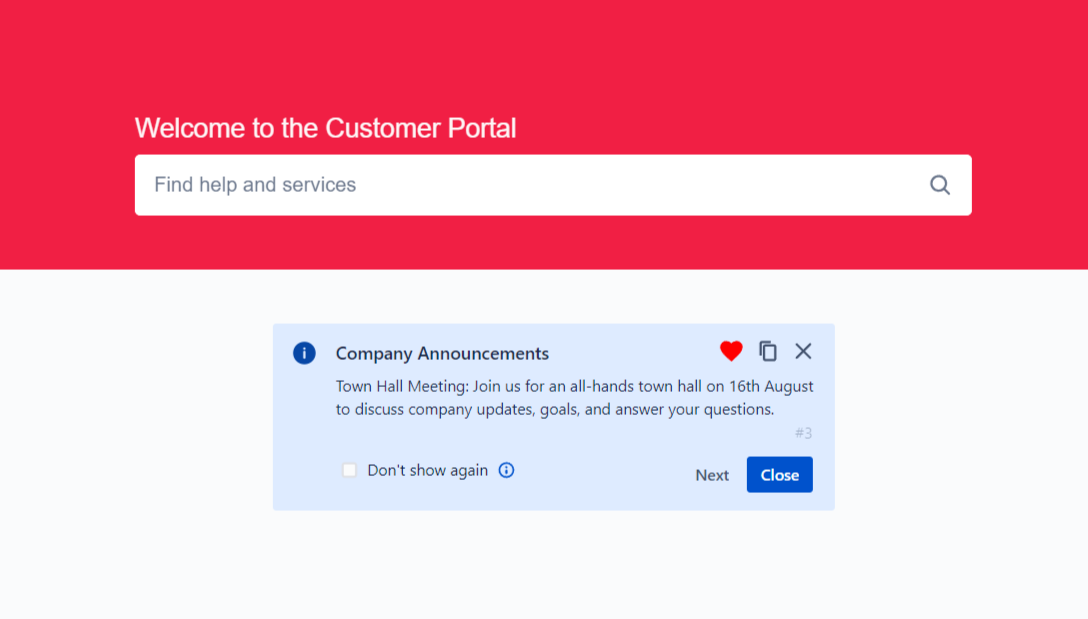Click the blank page area below the announcement
The width and height of the screenshot is (1088, 619).
(544, 570)
